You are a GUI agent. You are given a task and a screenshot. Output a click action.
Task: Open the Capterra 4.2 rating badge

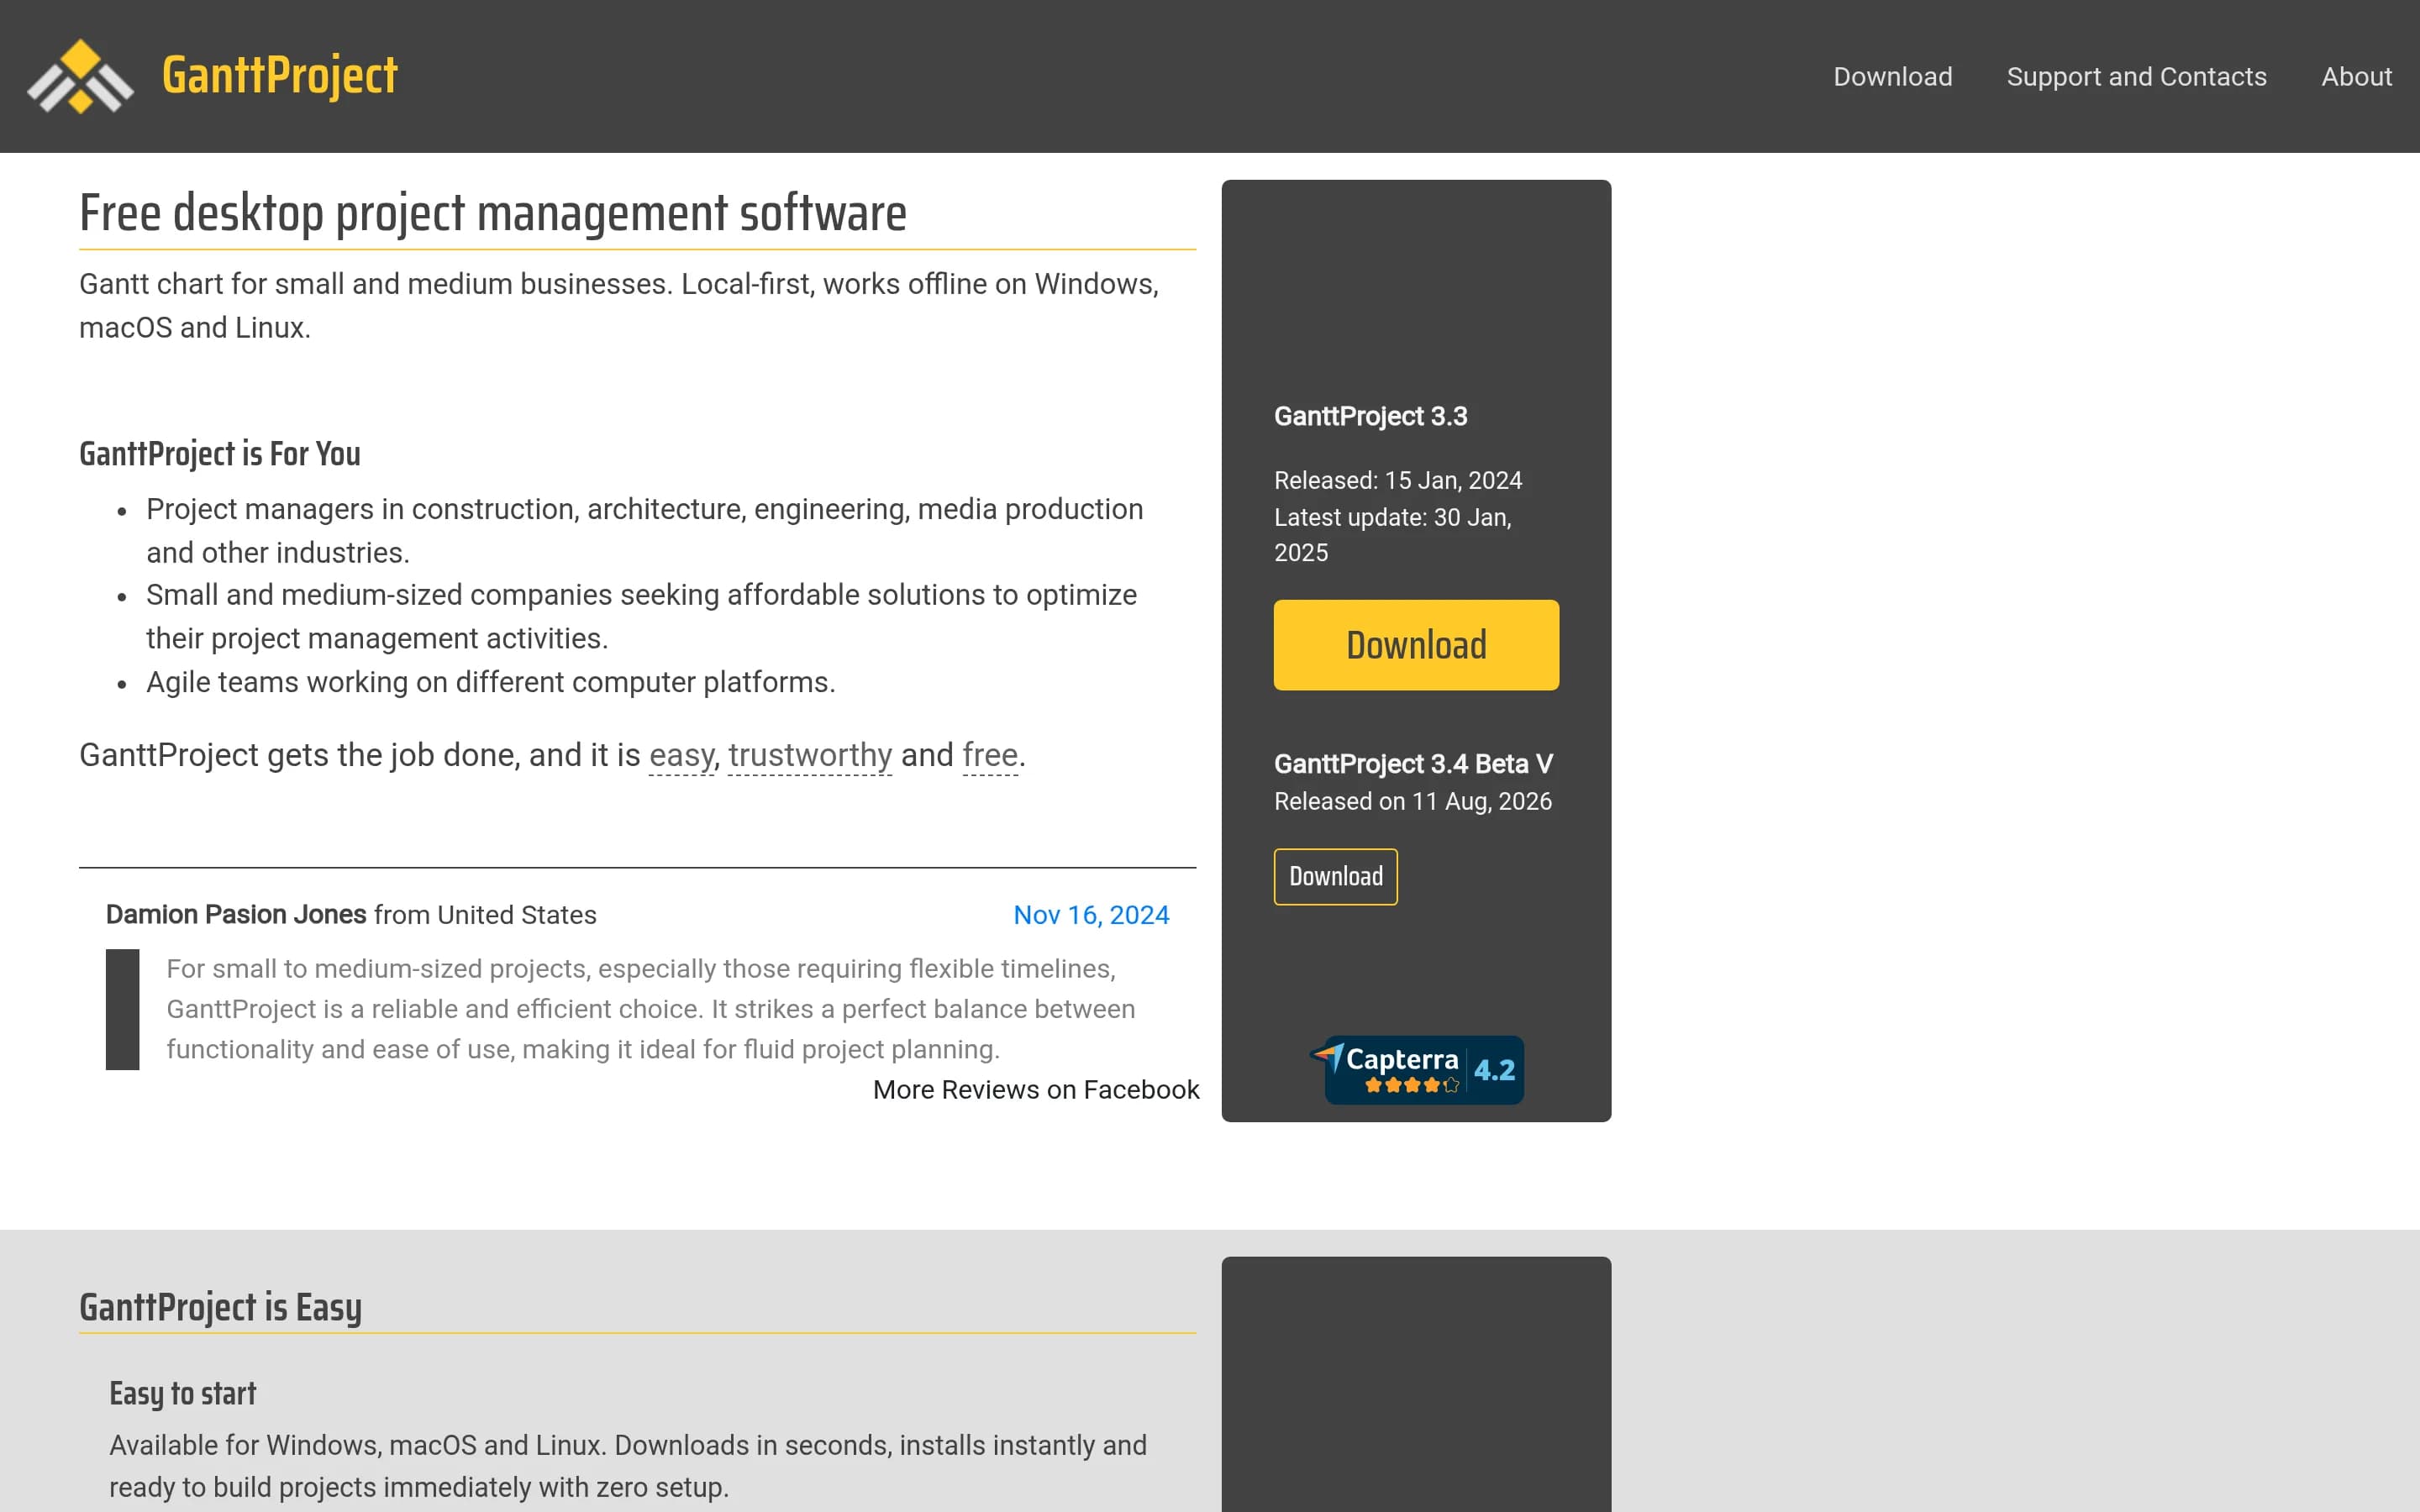(1416, 1070)
